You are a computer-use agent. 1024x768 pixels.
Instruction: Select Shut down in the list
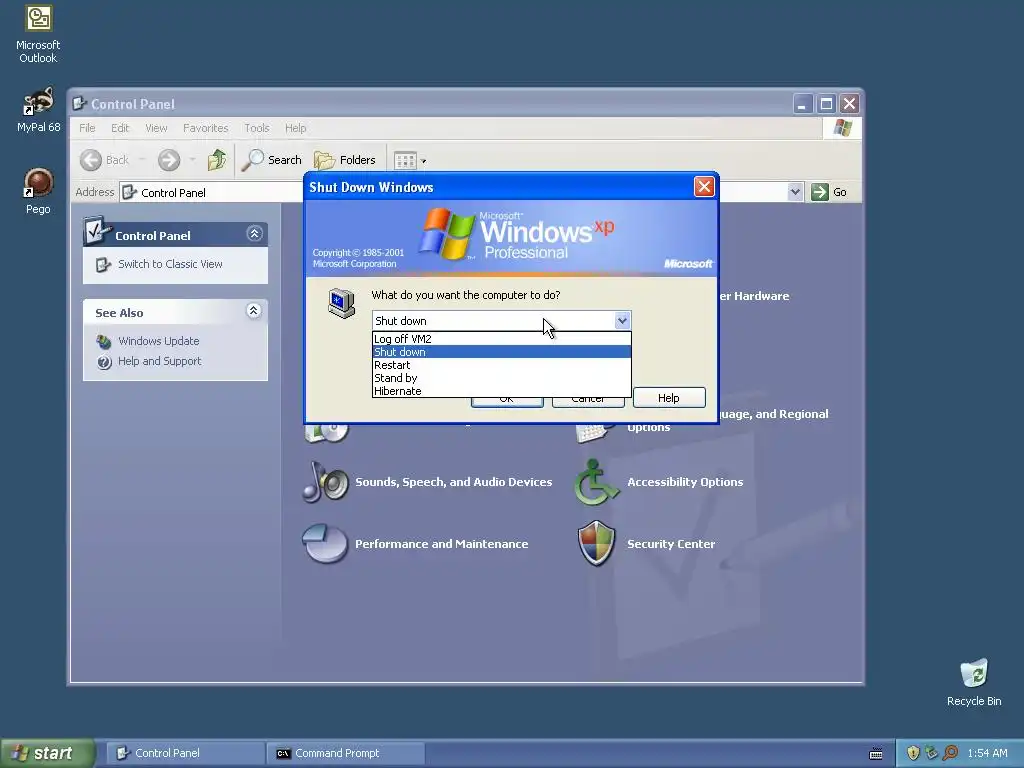click(x=502, y=352)
